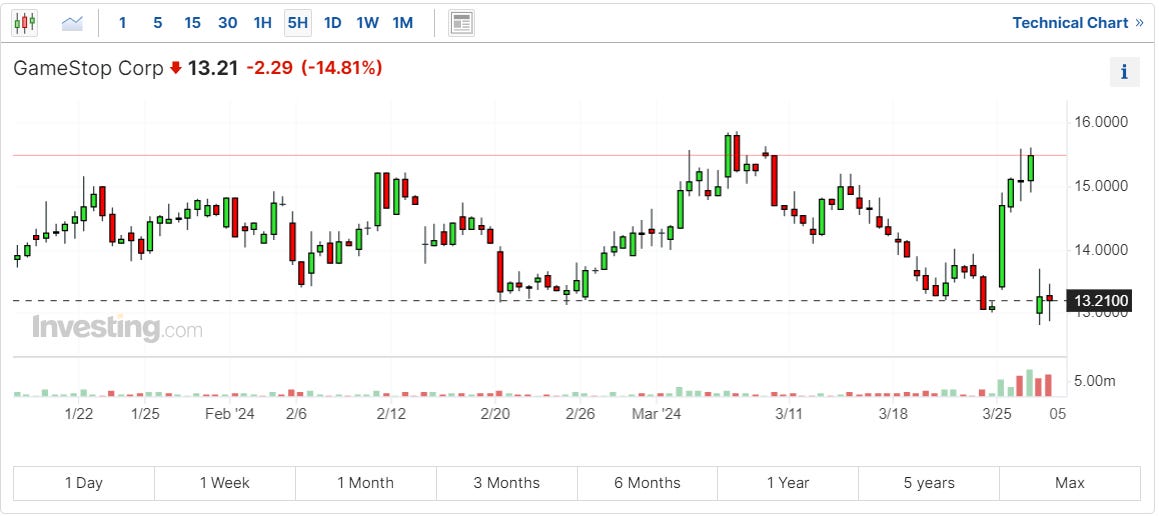Switch to the 1D interval
Screen dimensions: 1159x516
point(333,23)
